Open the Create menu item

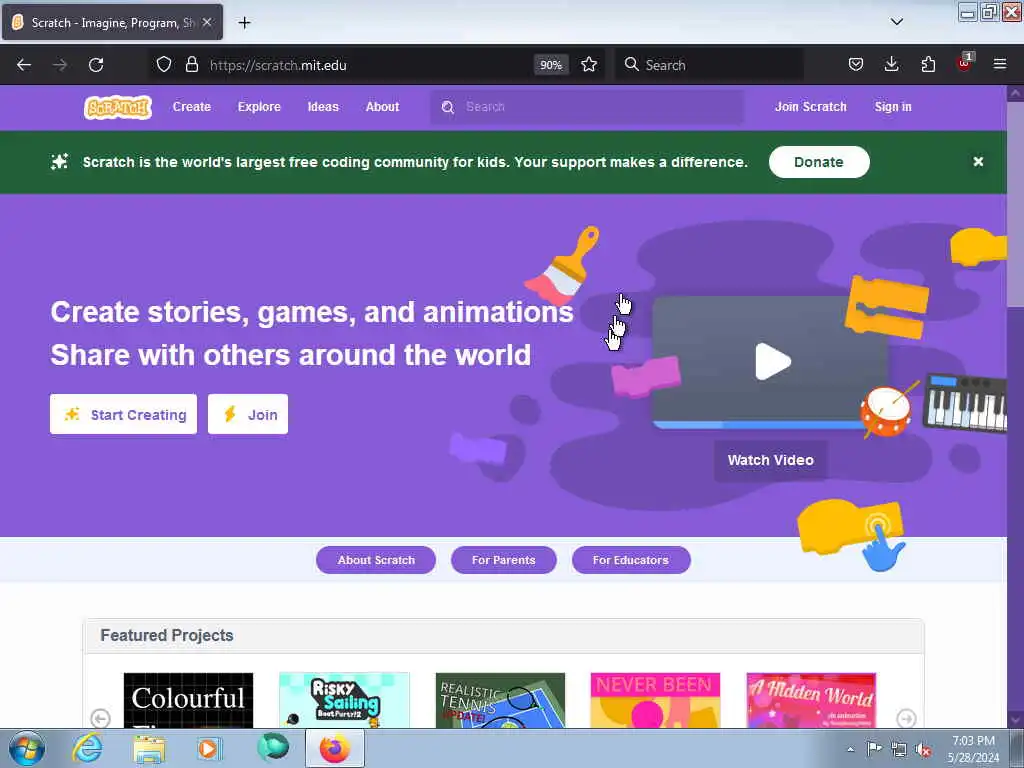click(x=191, y=106)
